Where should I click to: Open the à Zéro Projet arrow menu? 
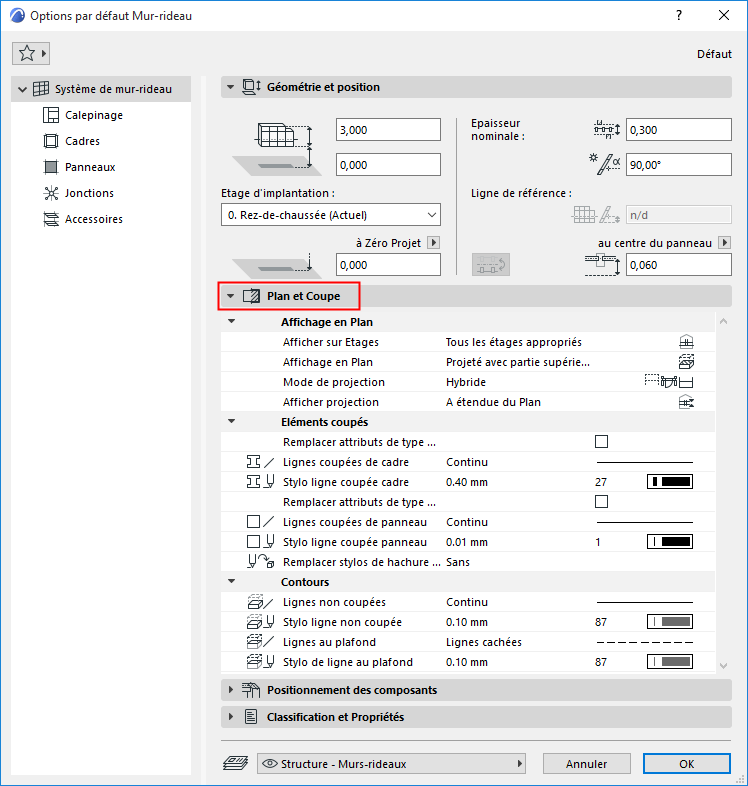(433, 243)
